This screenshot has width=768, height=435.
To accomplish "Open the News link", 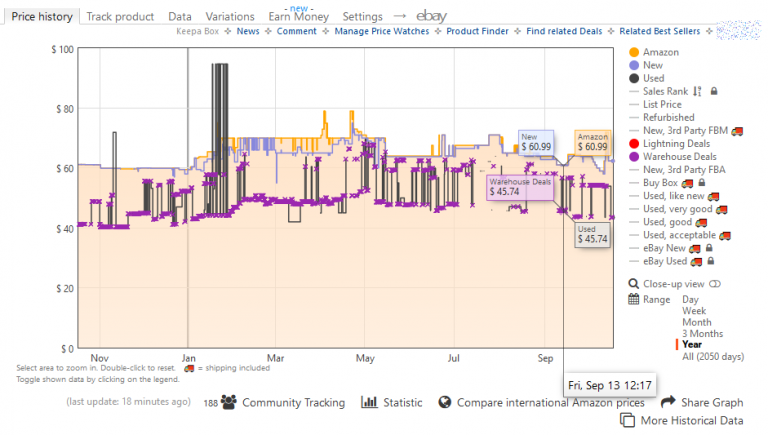I will [x=248, y=31].
